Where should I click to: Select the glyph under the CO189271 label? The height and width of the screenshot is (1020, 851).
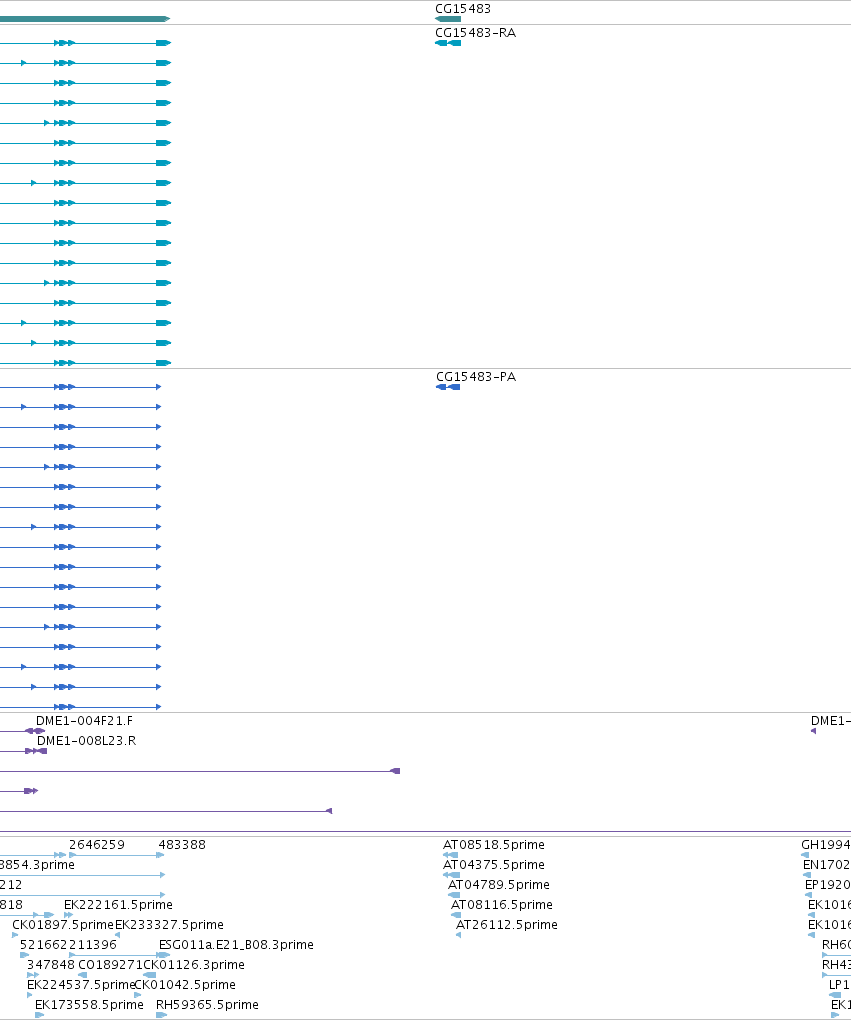83,975
